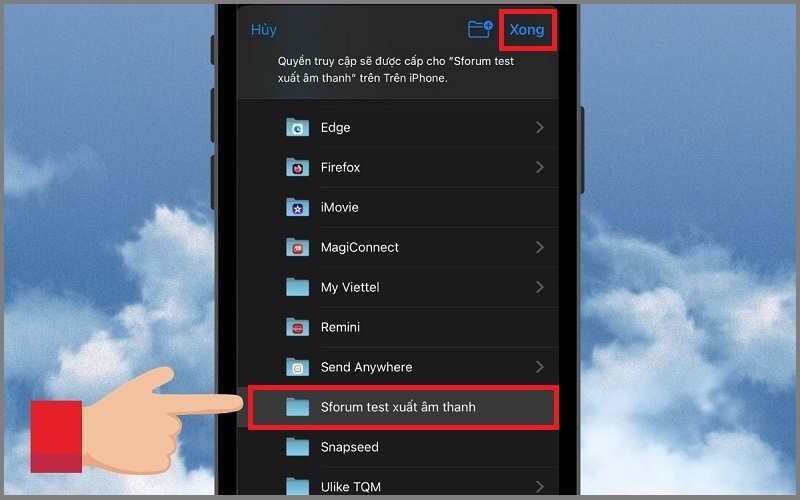Open the Edge folder icon
Screen dimensions: 800x500
tap(297, 127)
